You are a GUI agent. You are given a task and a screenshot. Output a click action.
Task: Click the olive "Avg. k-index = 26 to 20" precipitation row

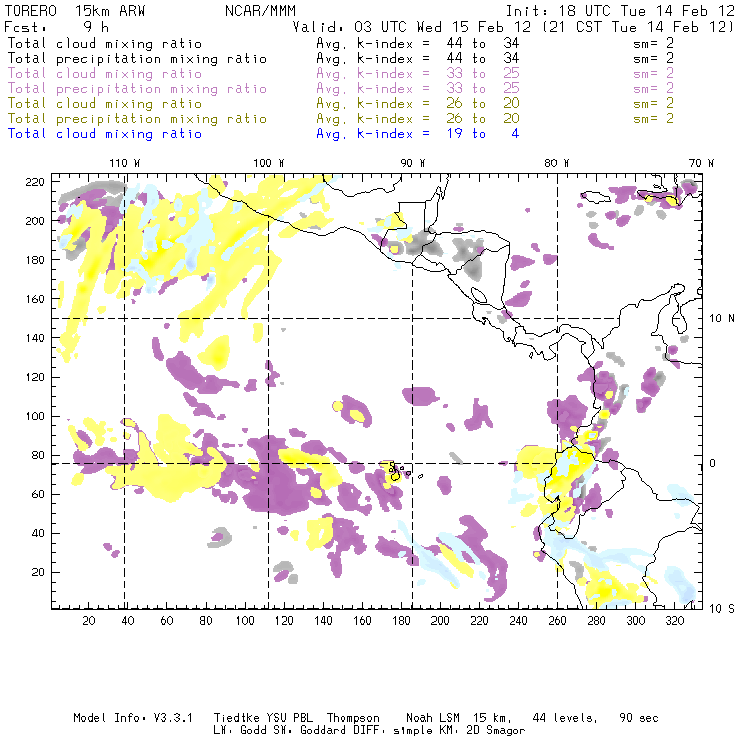(418, 119)
